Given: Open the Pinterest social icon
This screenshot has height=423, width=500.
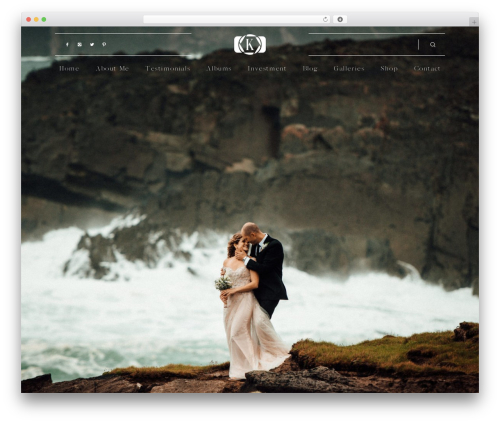Looking at the screenshot, I should (x=104, y=44).
